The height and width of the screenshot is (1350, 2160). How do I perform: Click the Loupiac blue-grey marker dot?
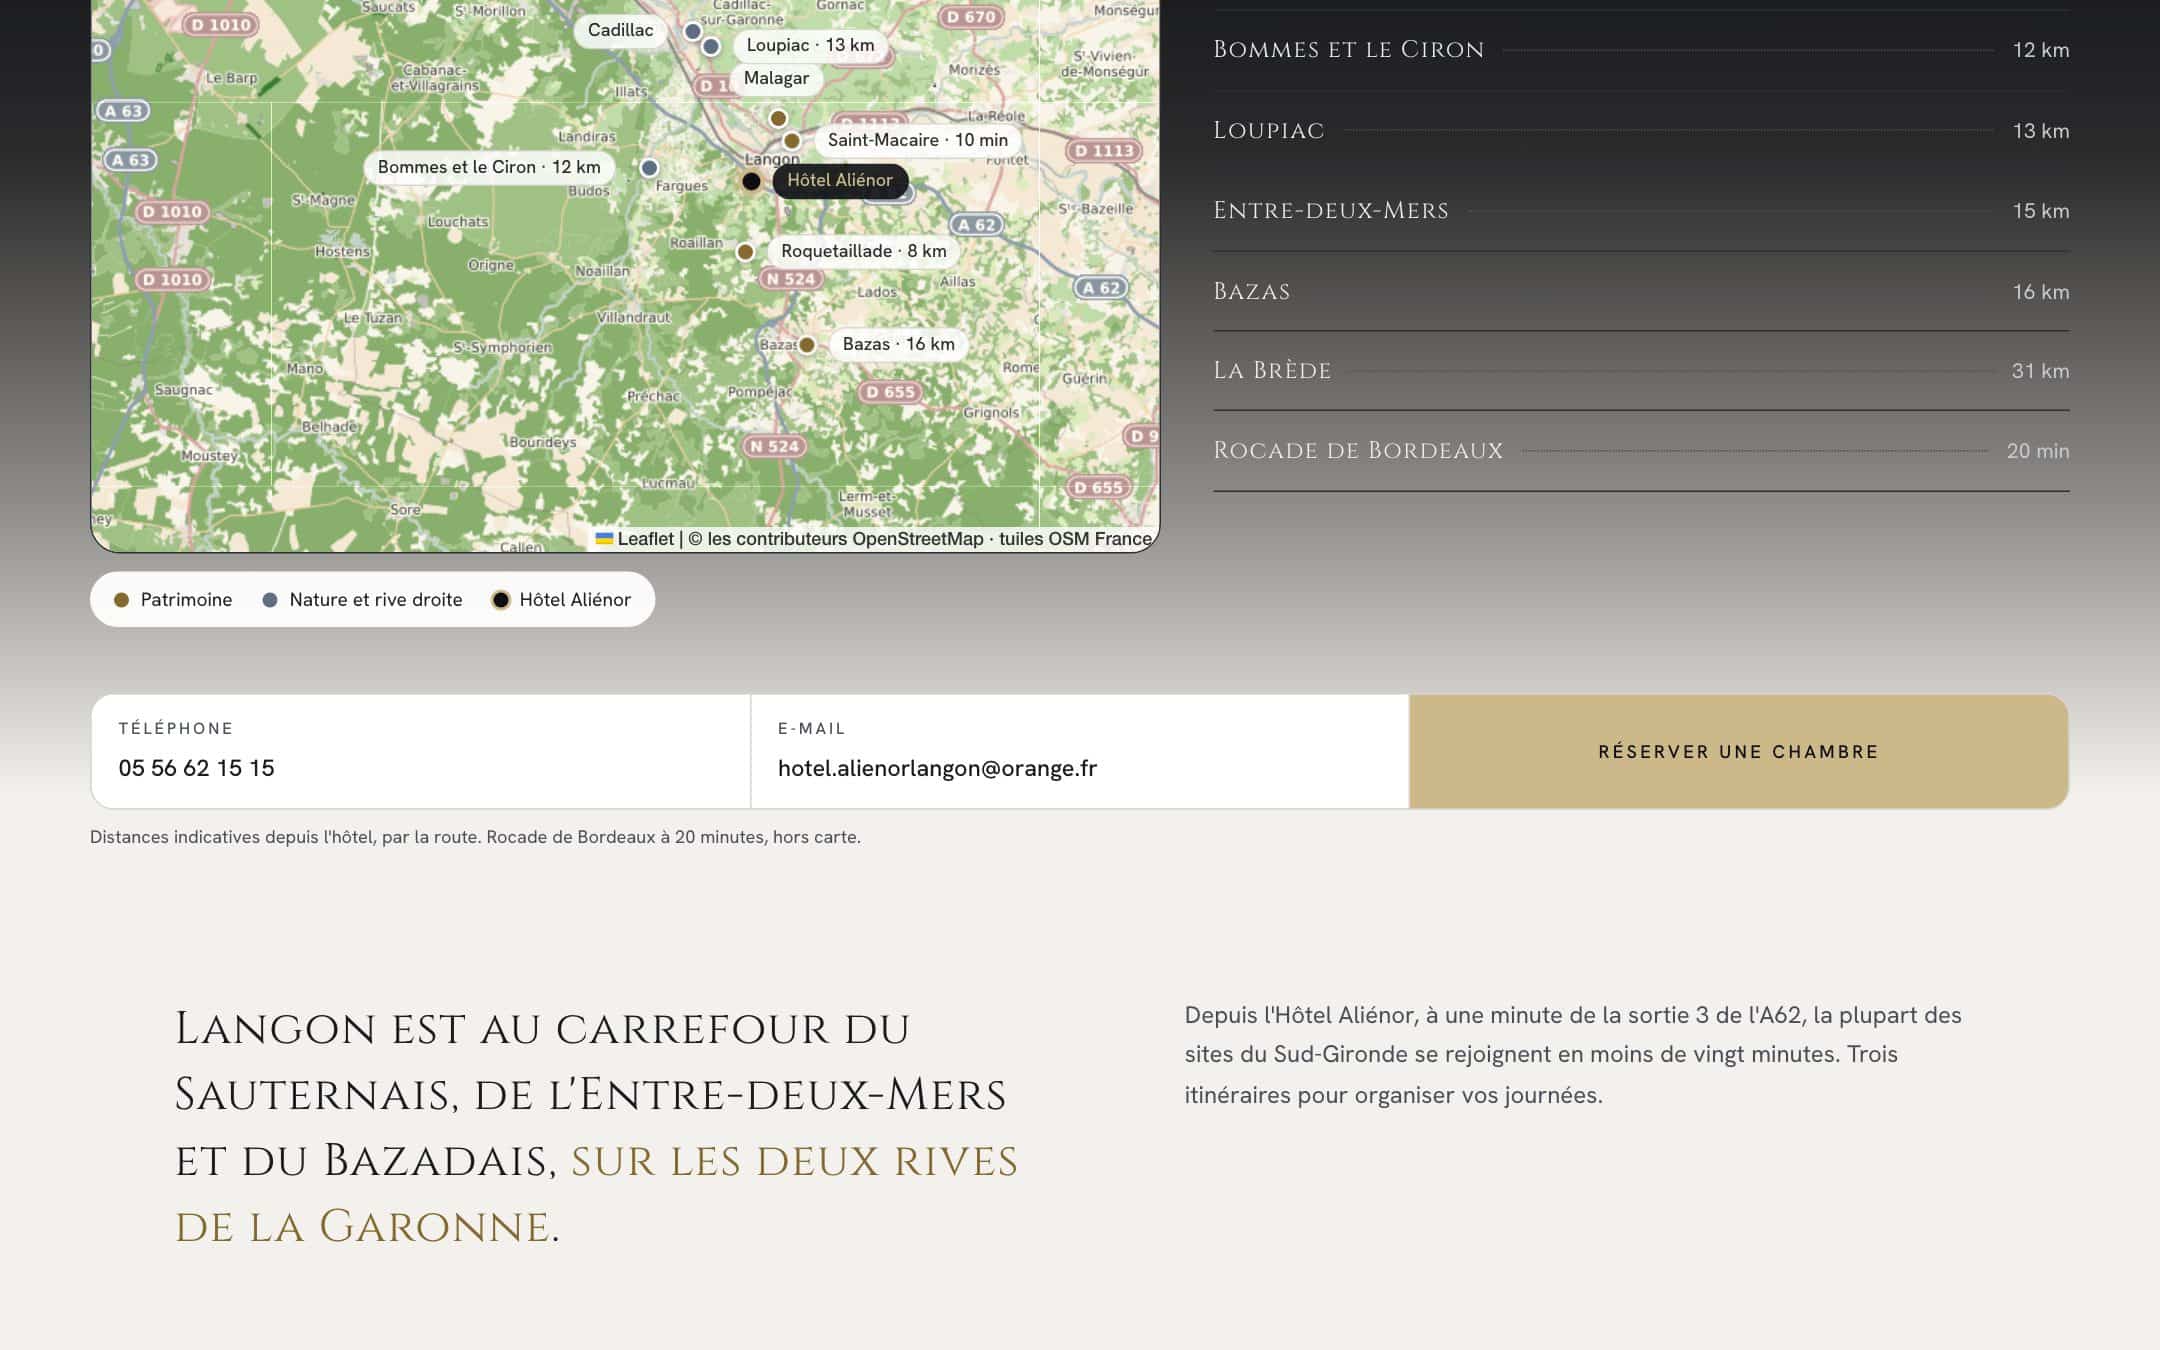pyautogui.click(x=711, y=46)
